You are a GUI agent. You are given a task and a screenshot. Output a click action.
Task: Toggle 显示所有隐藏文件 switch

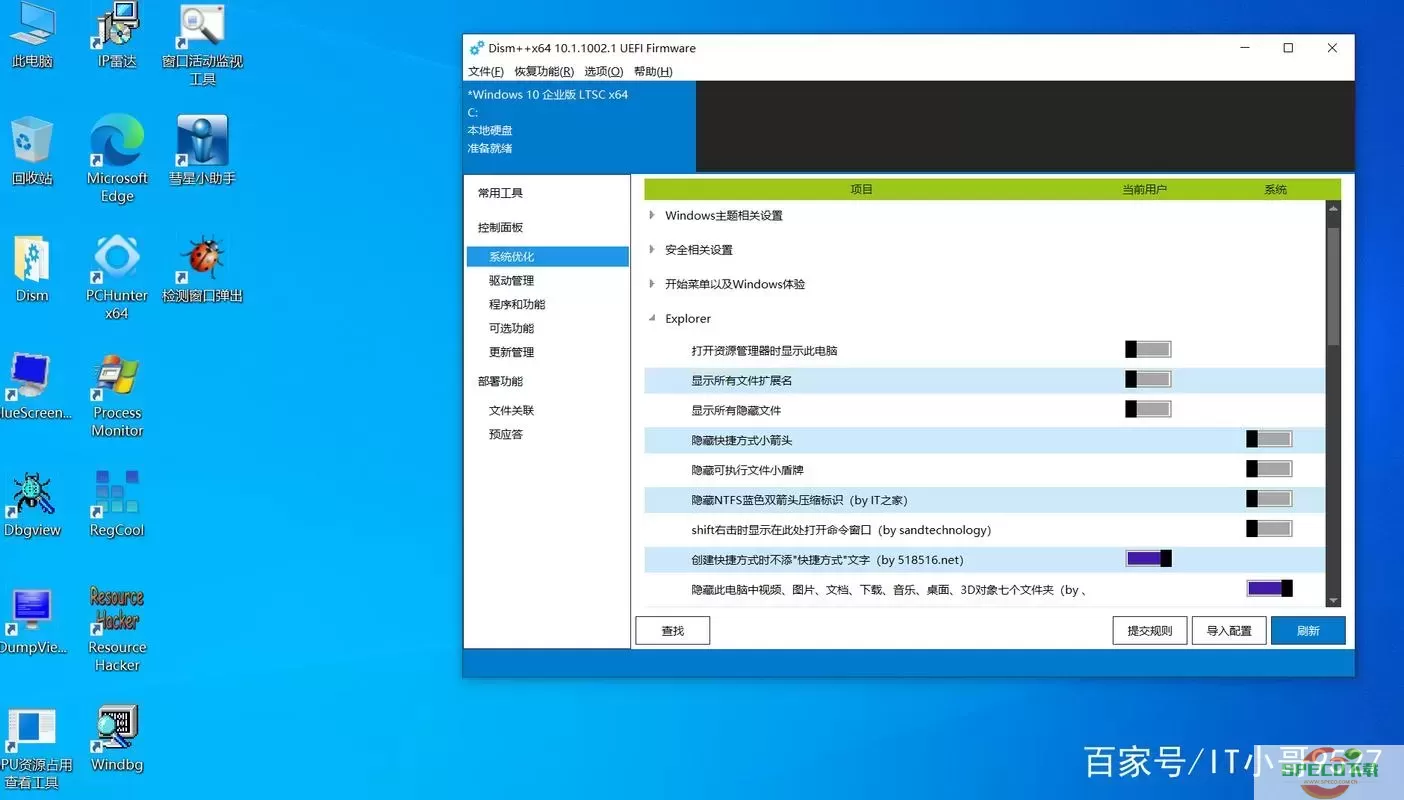tap(1148, 409)
